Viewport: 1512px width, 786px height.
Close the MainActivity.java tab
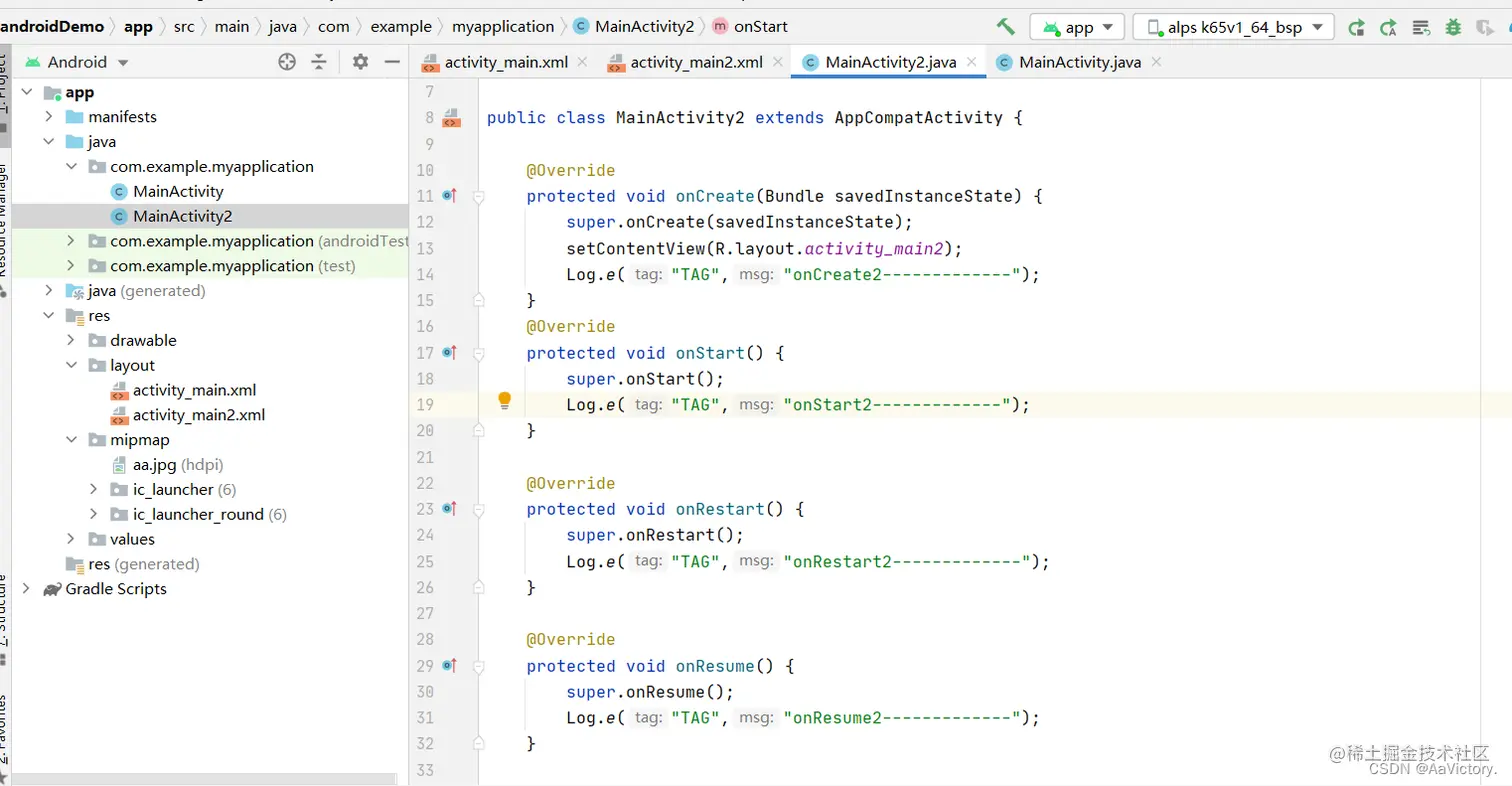click(x=1156, y=62)
